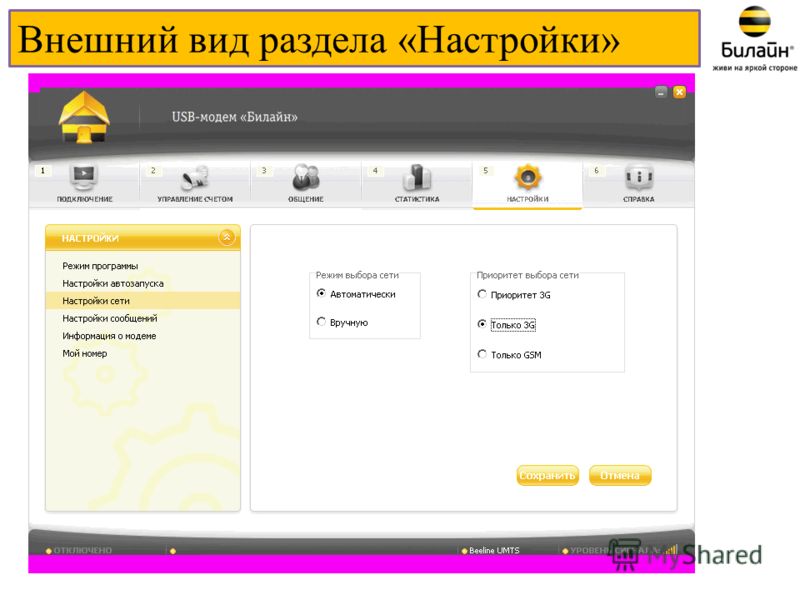This screenshot has width=800, height=600.
Task: Click the Сохранить button
Action: pyautogui.click(x=547, y=476)
